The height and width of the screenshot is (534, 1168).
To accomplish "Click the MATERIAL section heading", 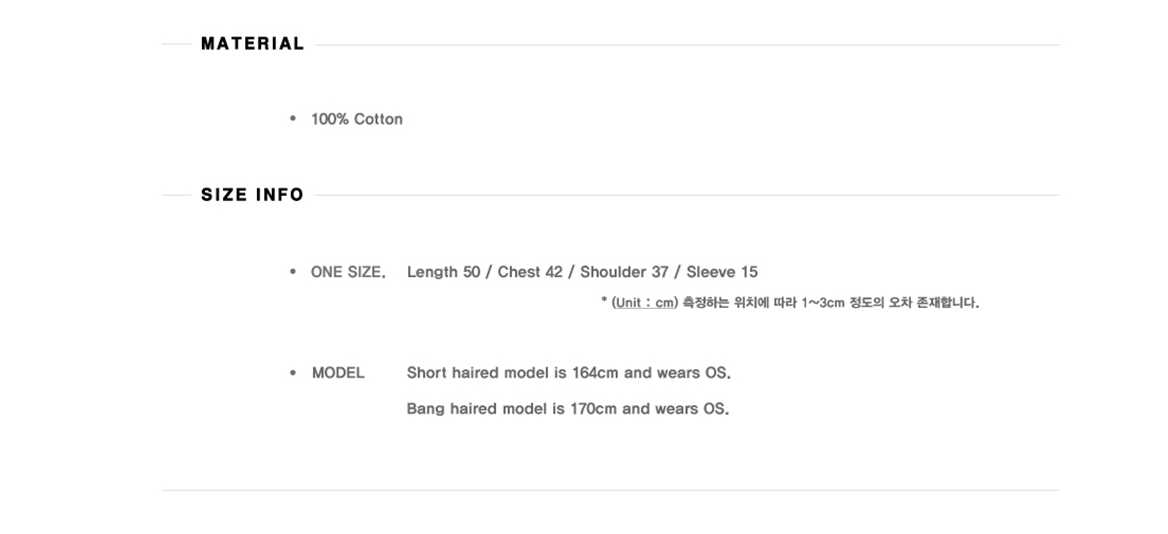I will pos(253,44).
